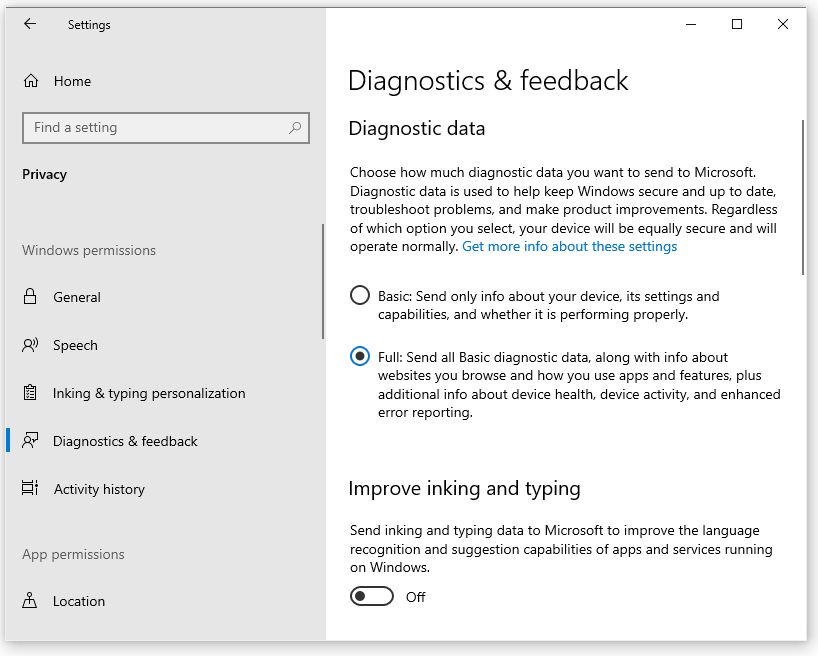
Task: Select the Full diagnostic data option
Action: (x=360, y=356)
